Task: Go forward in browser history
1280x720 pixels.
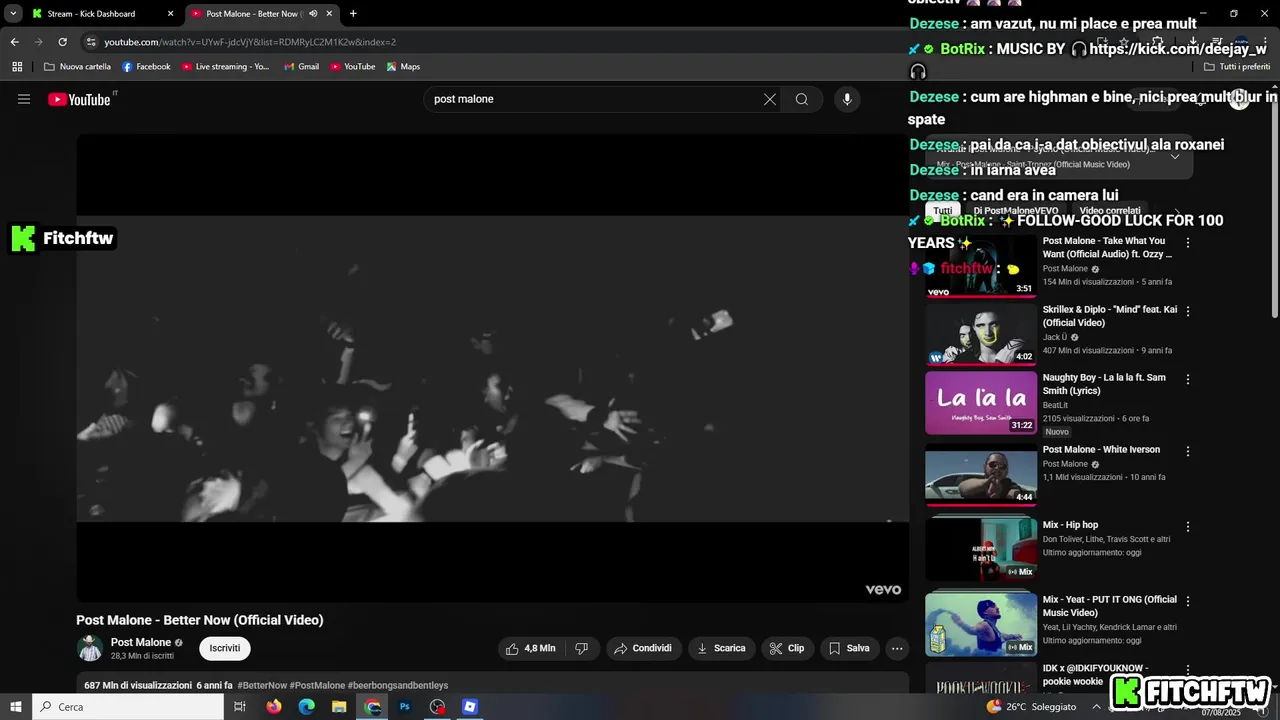Action: [x=38, y=42]
